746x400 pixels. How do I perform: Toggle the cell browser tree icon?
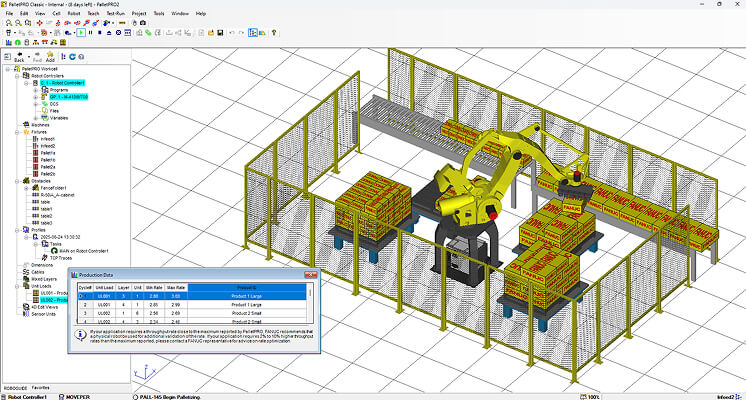(x=253, y=33)
